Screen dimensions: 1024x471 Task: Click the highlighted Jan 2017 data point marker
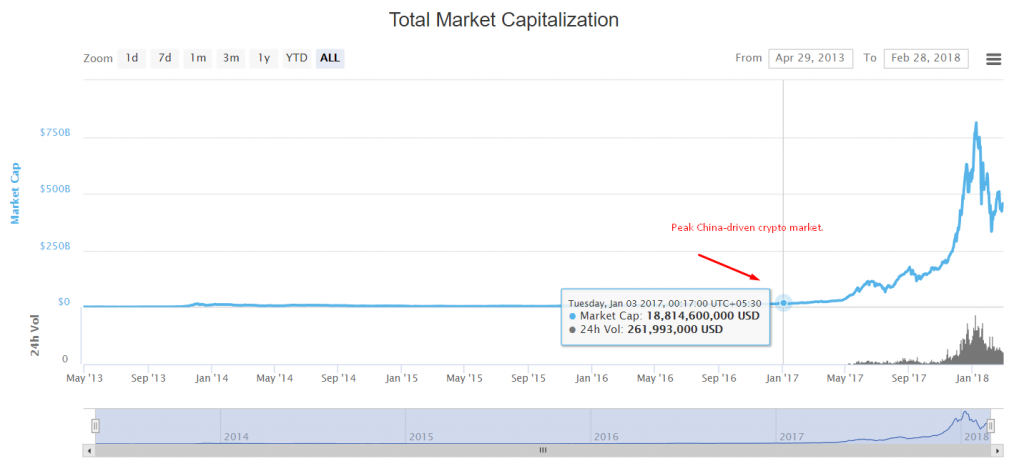point(784,302)
